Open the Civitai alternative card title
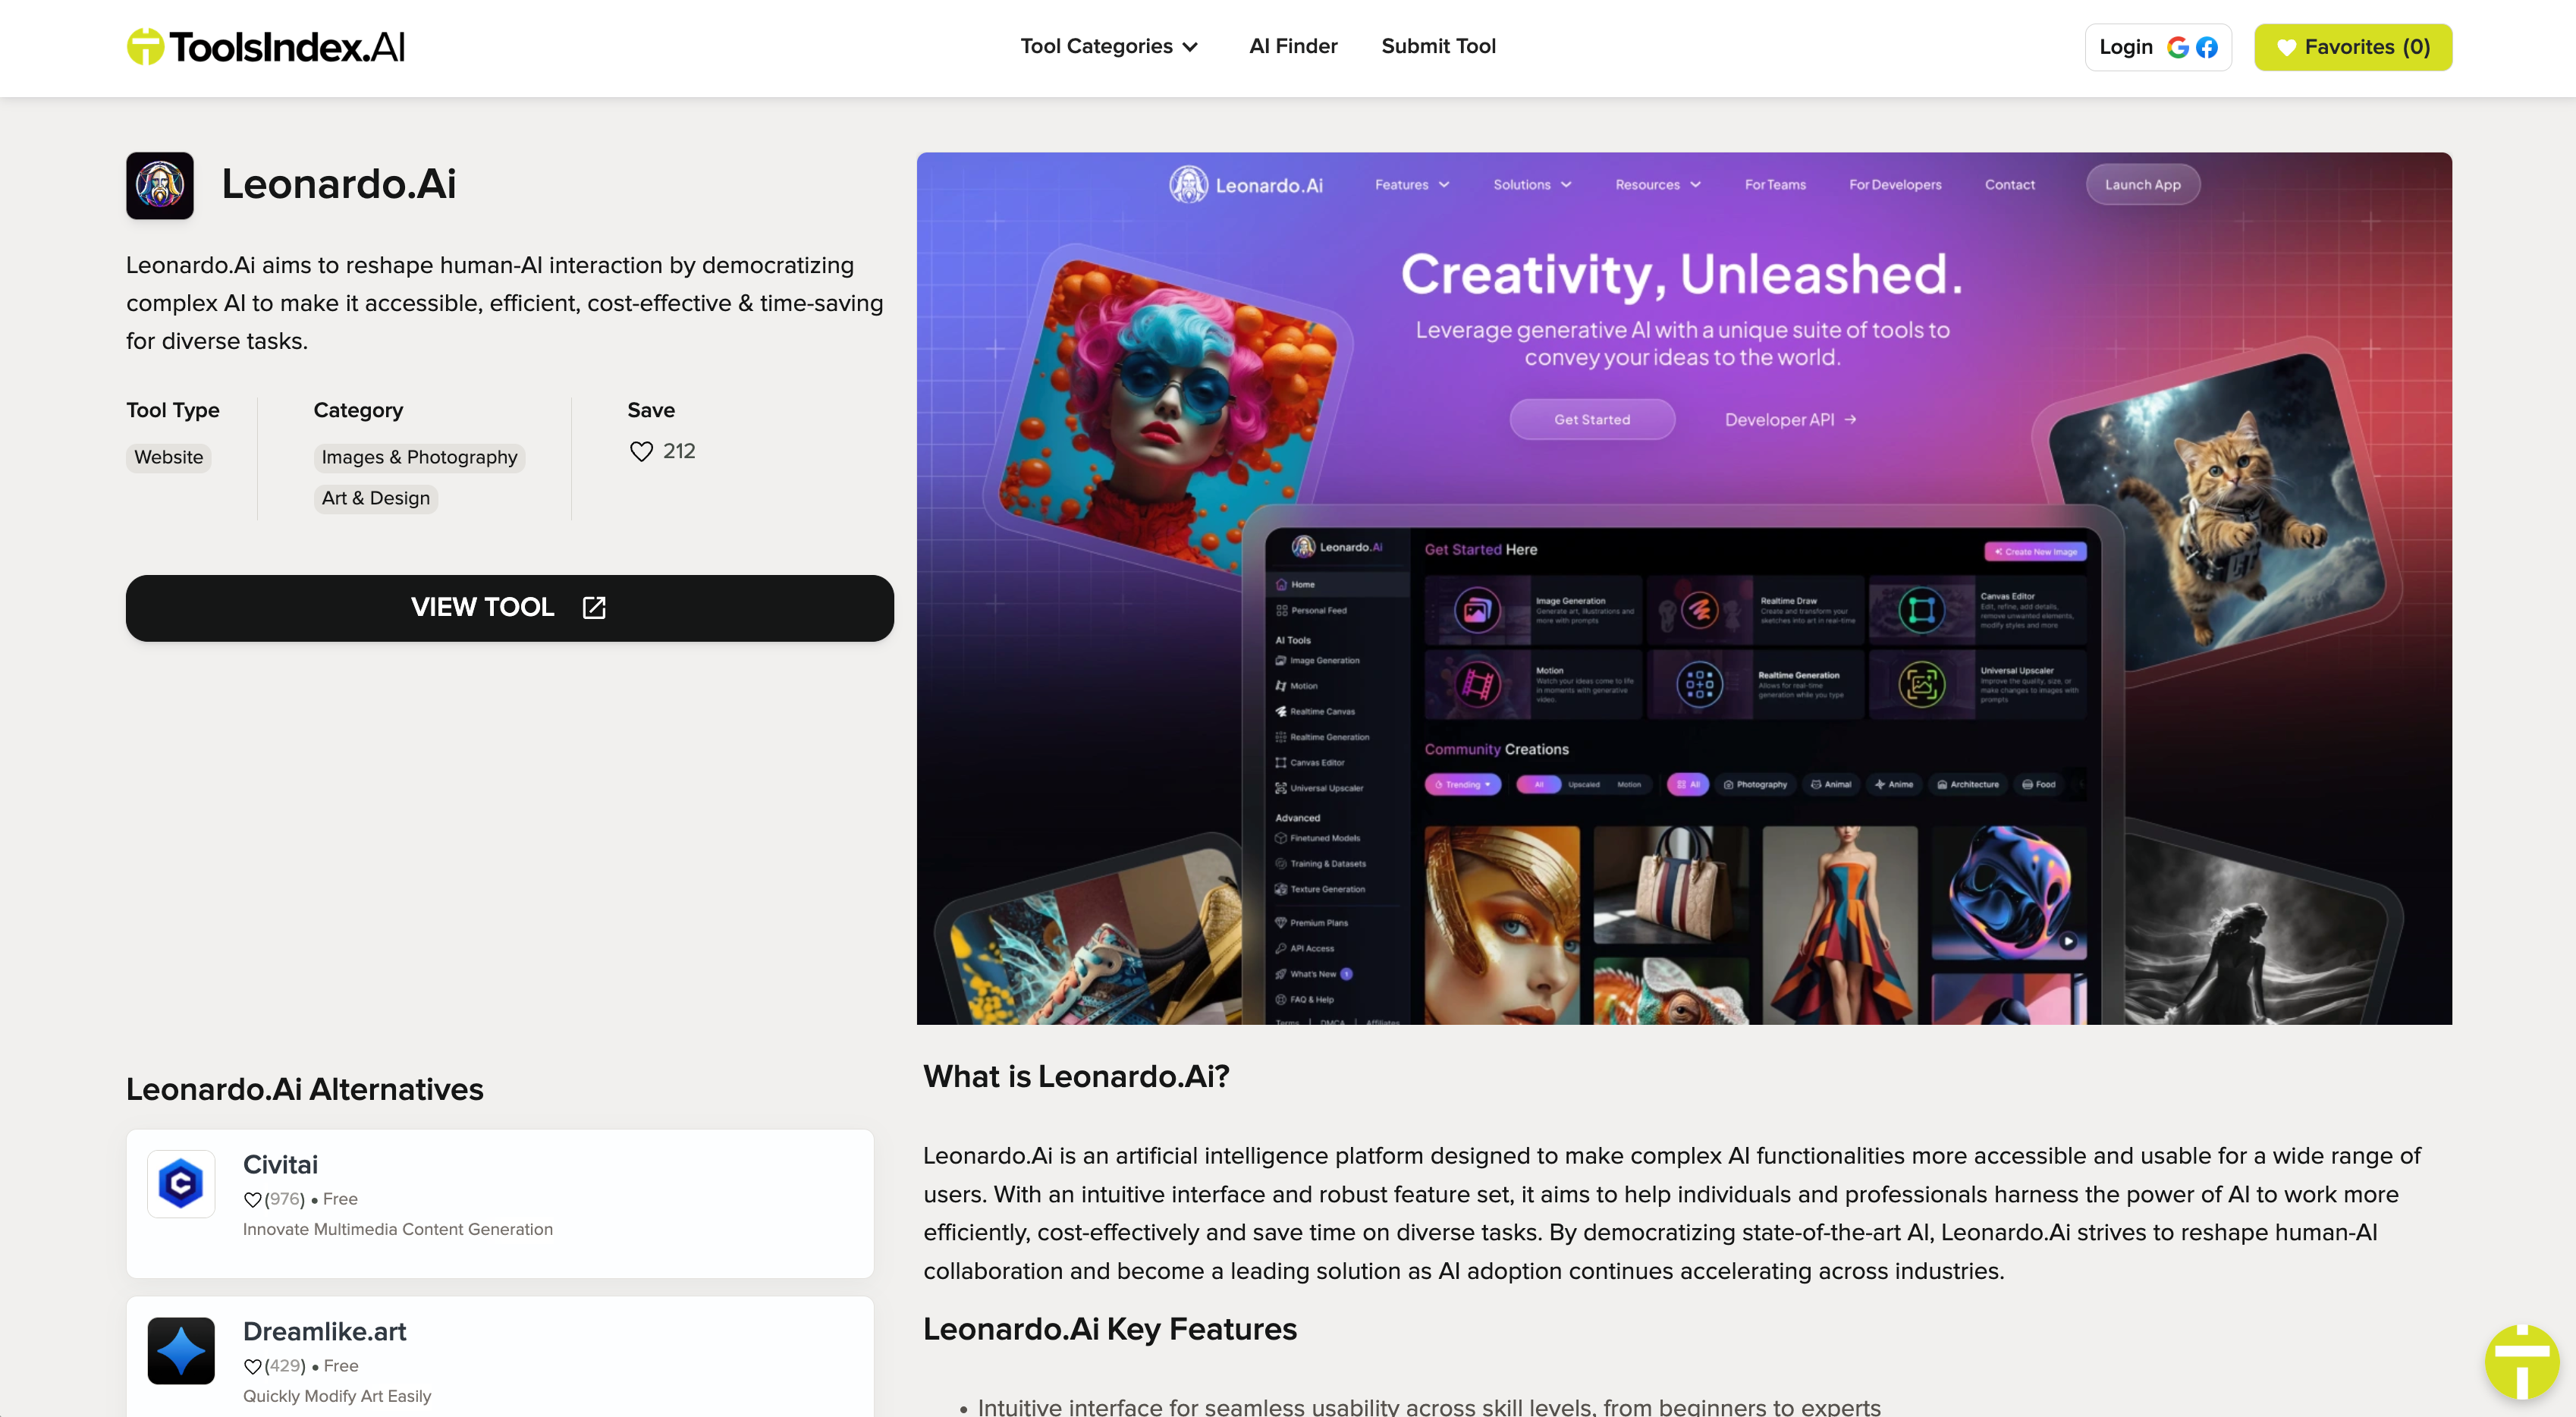This screenshot has width=2576, height=1417. coord(280,1164)
